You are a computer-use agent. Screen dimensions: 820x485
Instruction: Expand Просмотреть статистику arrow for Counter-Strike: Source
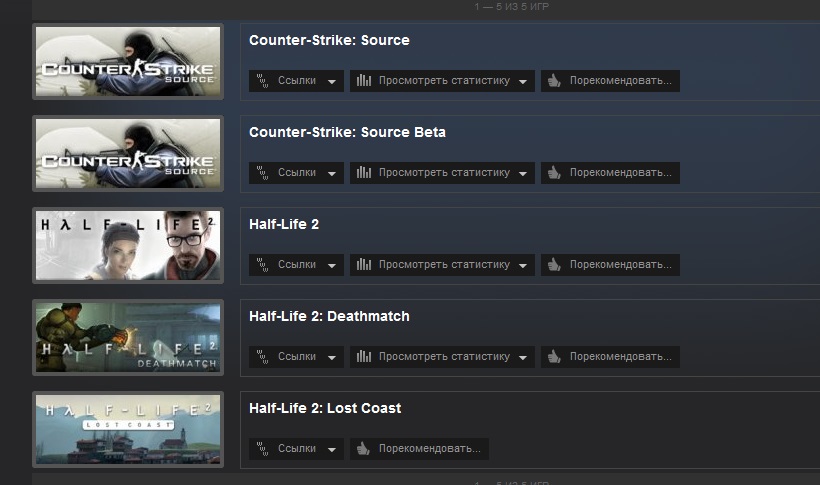tap(523, 82)
